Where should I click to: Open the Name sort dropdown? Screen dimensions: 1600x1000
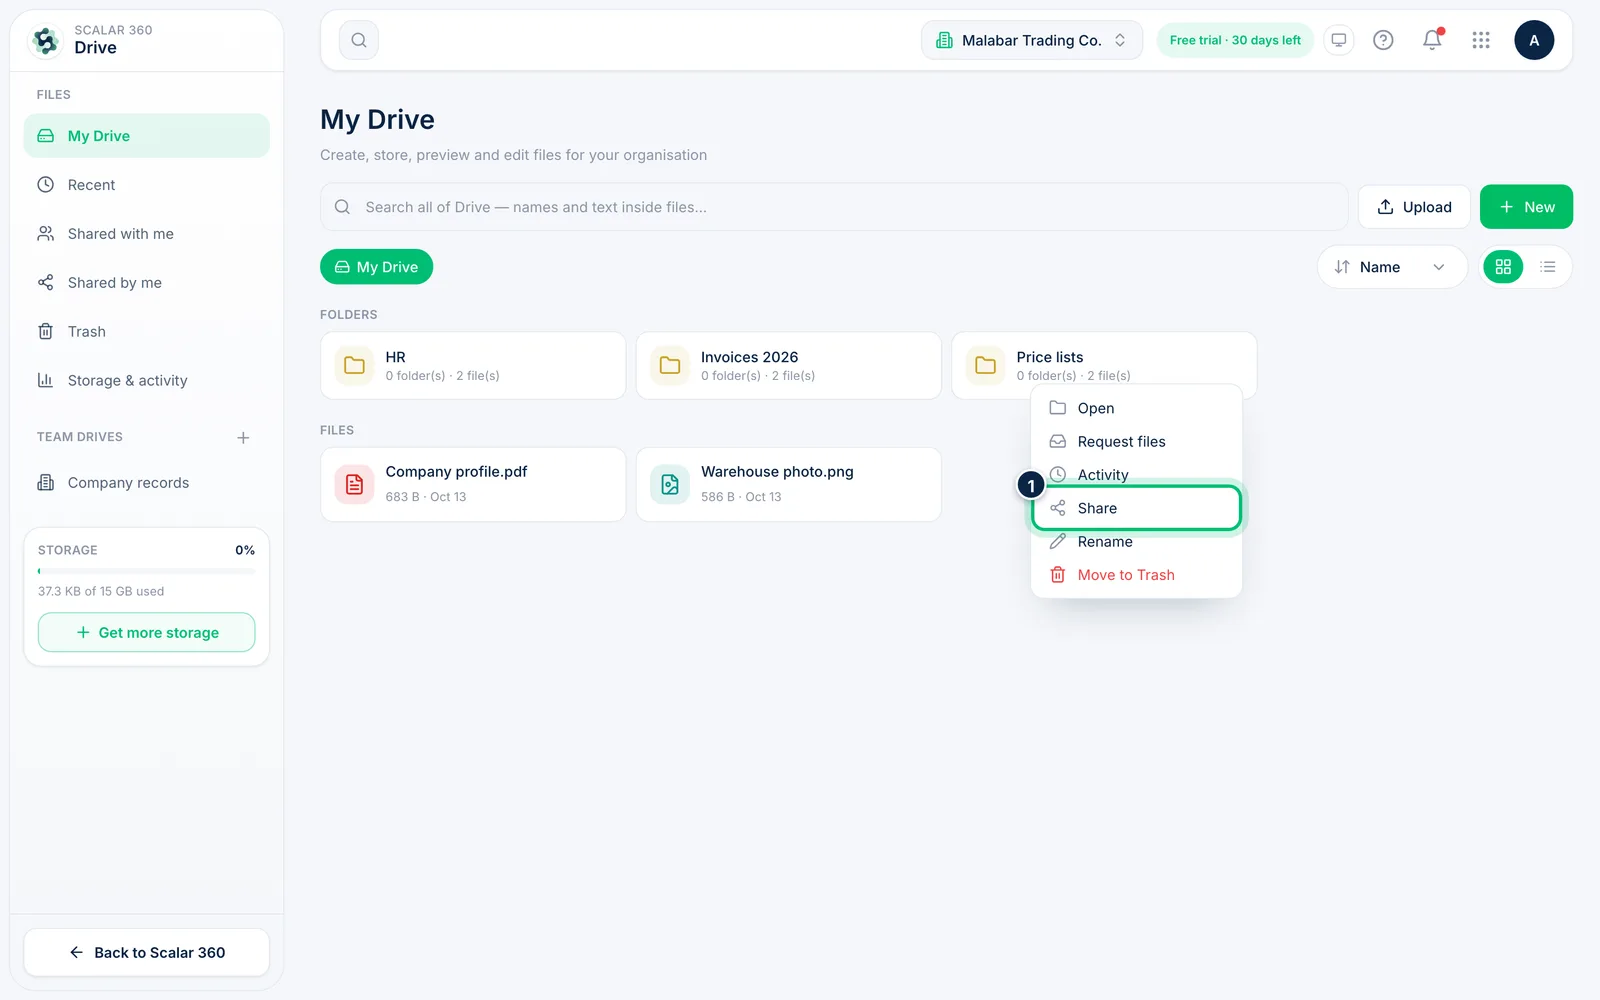point(1392,267)
